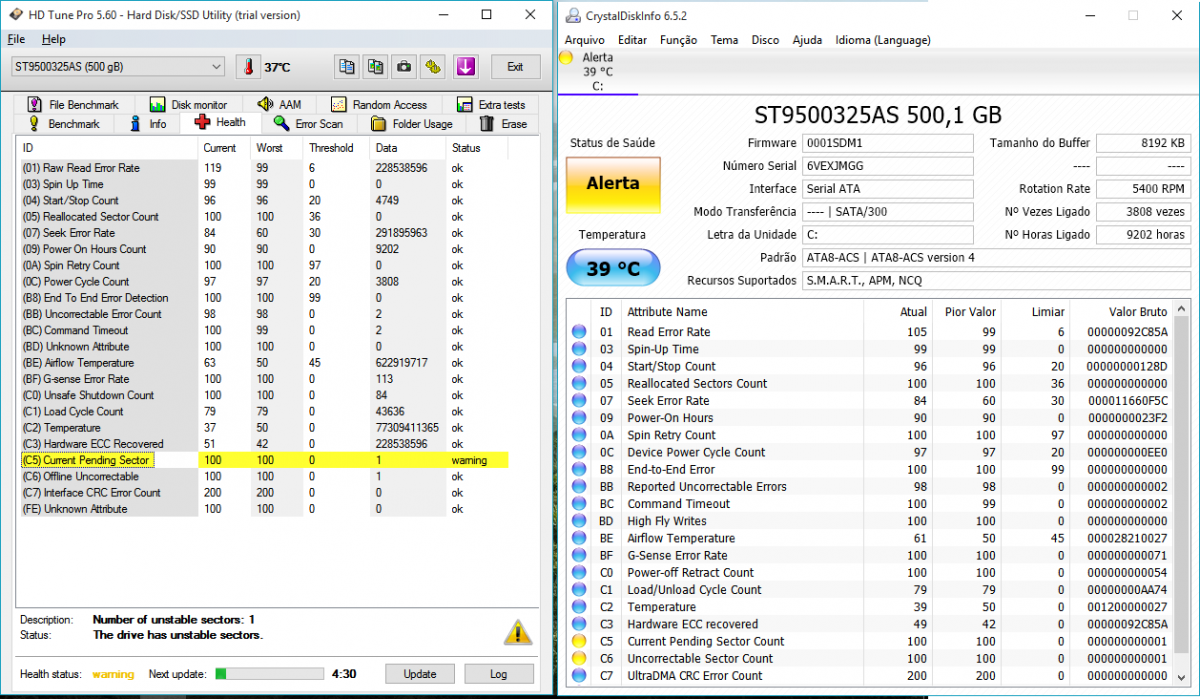Sort by the Threshold column header

click(336, 148)
